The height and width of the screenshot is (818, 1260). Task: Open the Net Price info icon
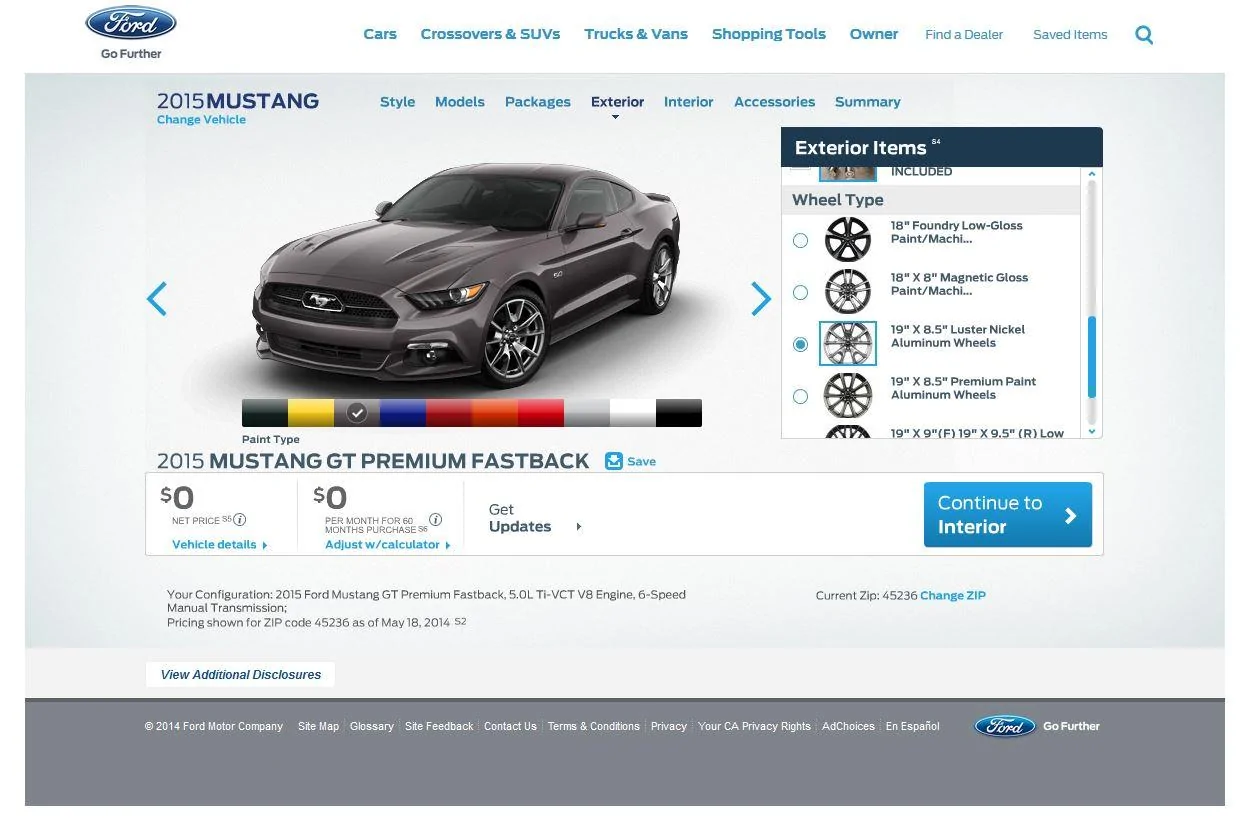(240, 520)
